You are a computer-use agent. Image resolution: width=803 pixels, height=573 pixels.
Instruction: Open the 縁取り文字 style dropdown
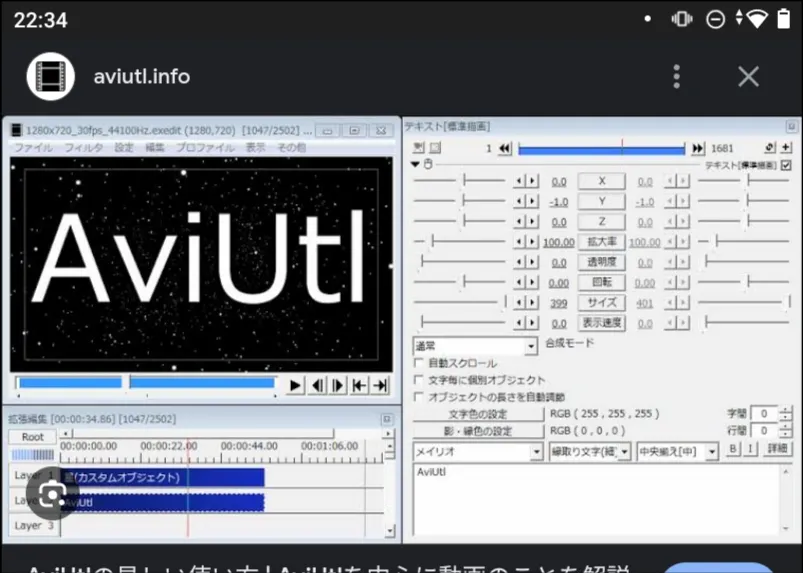[589, 452]
